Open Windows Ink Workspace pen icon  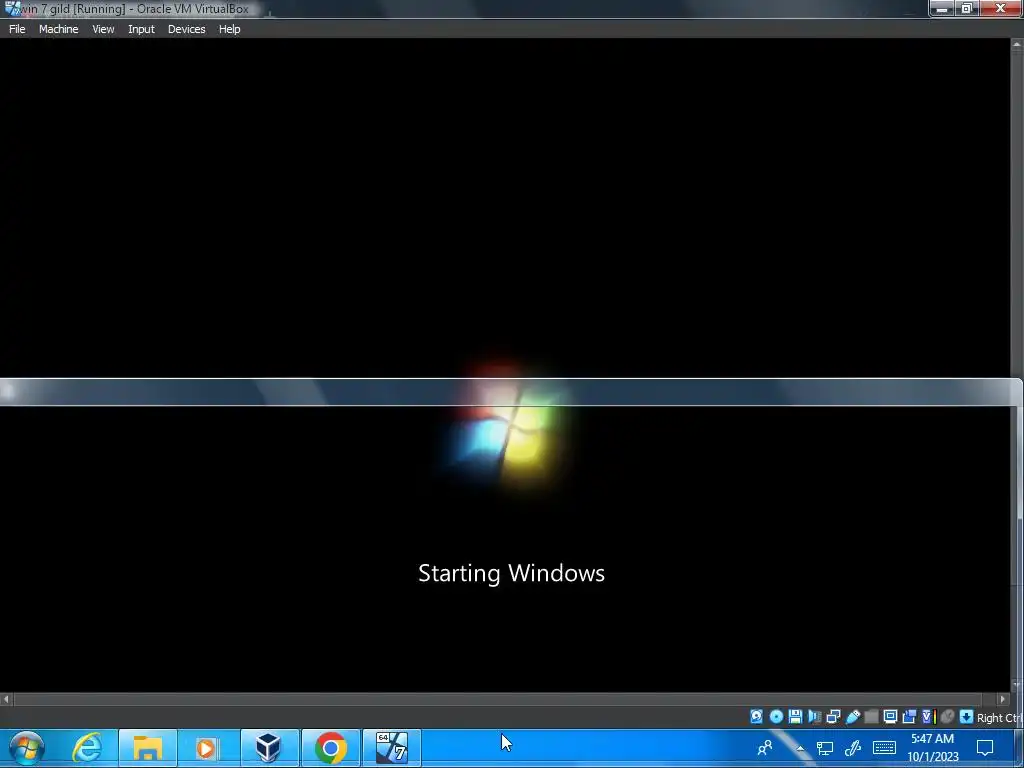point(853,748)
